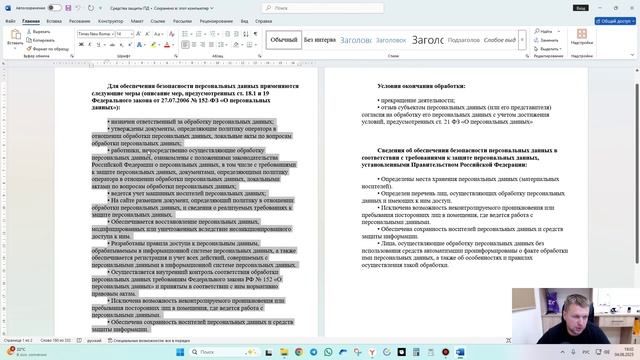Open the Windows Start menu
Viewport: 640px width, 360px height.
pos(180,352)
